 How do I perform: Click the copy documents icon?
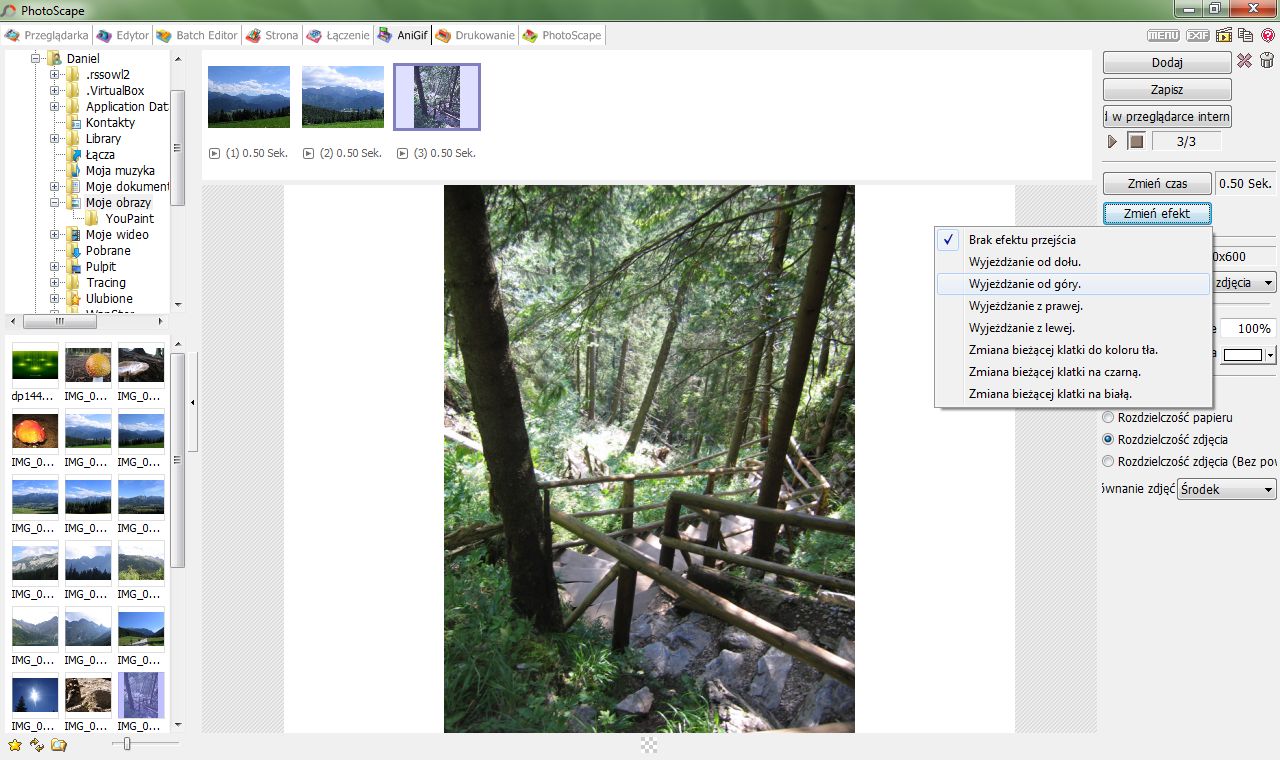click(1245, 35)
